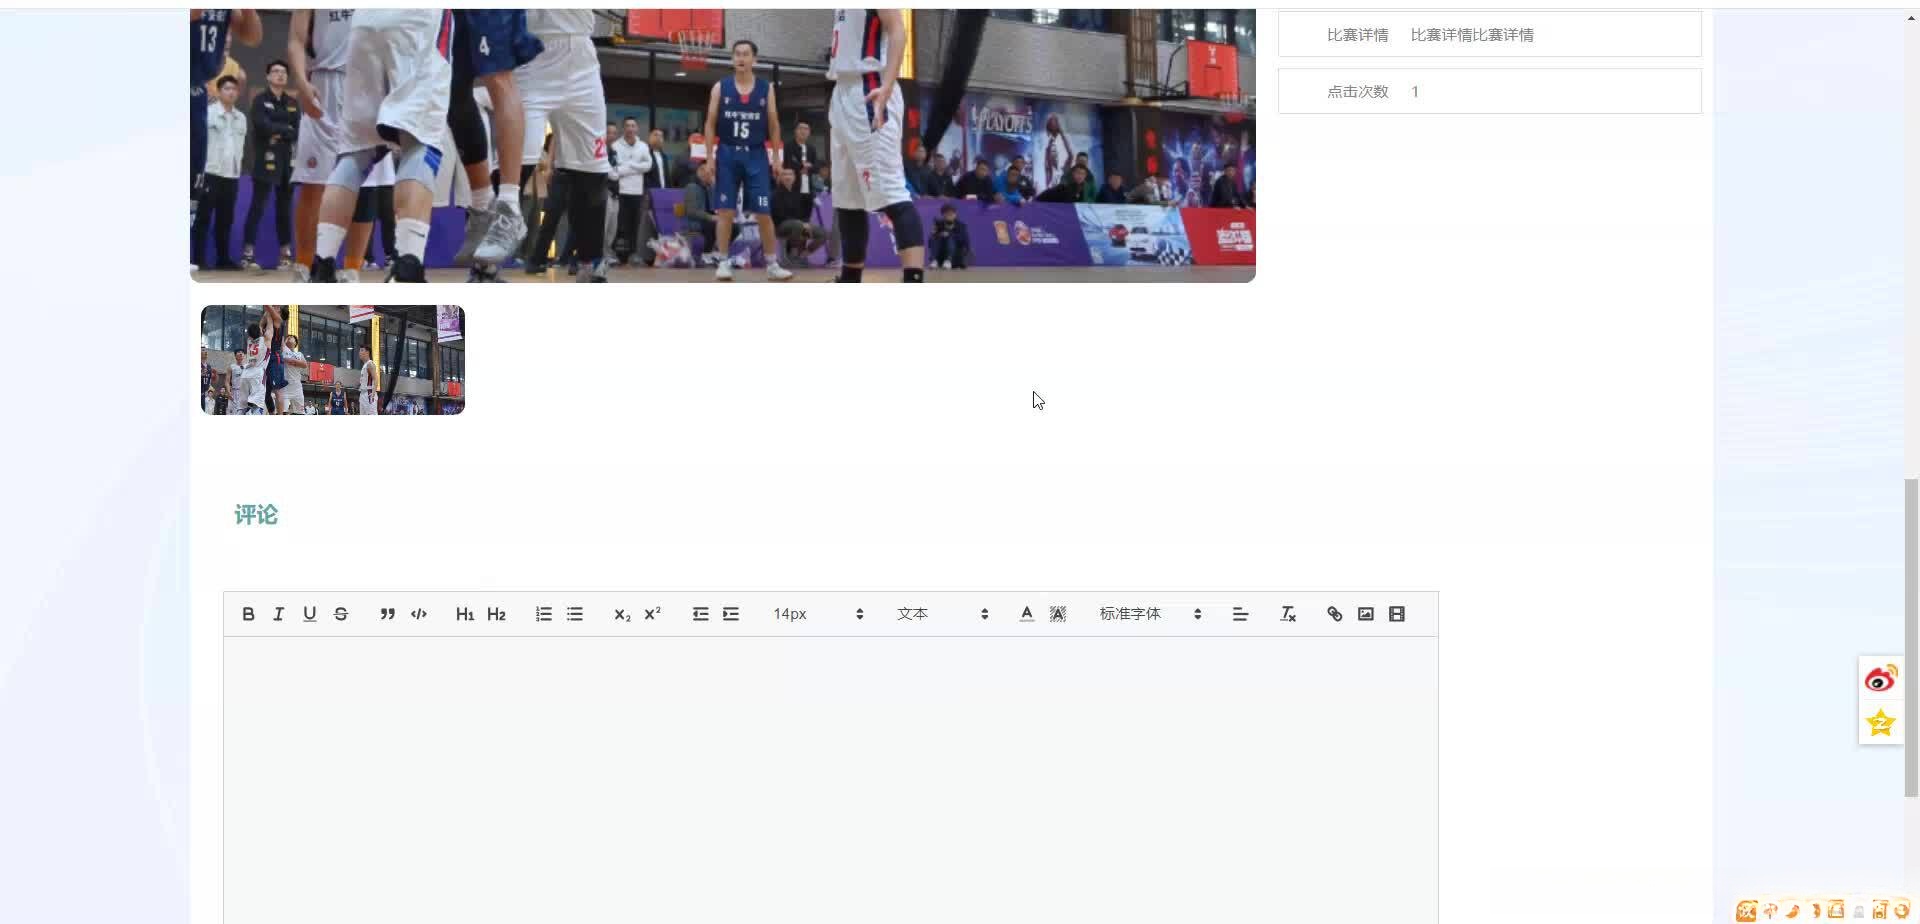Start a numbered list
The width and height of the screenshot is (1920, 924).
(544, 614)
